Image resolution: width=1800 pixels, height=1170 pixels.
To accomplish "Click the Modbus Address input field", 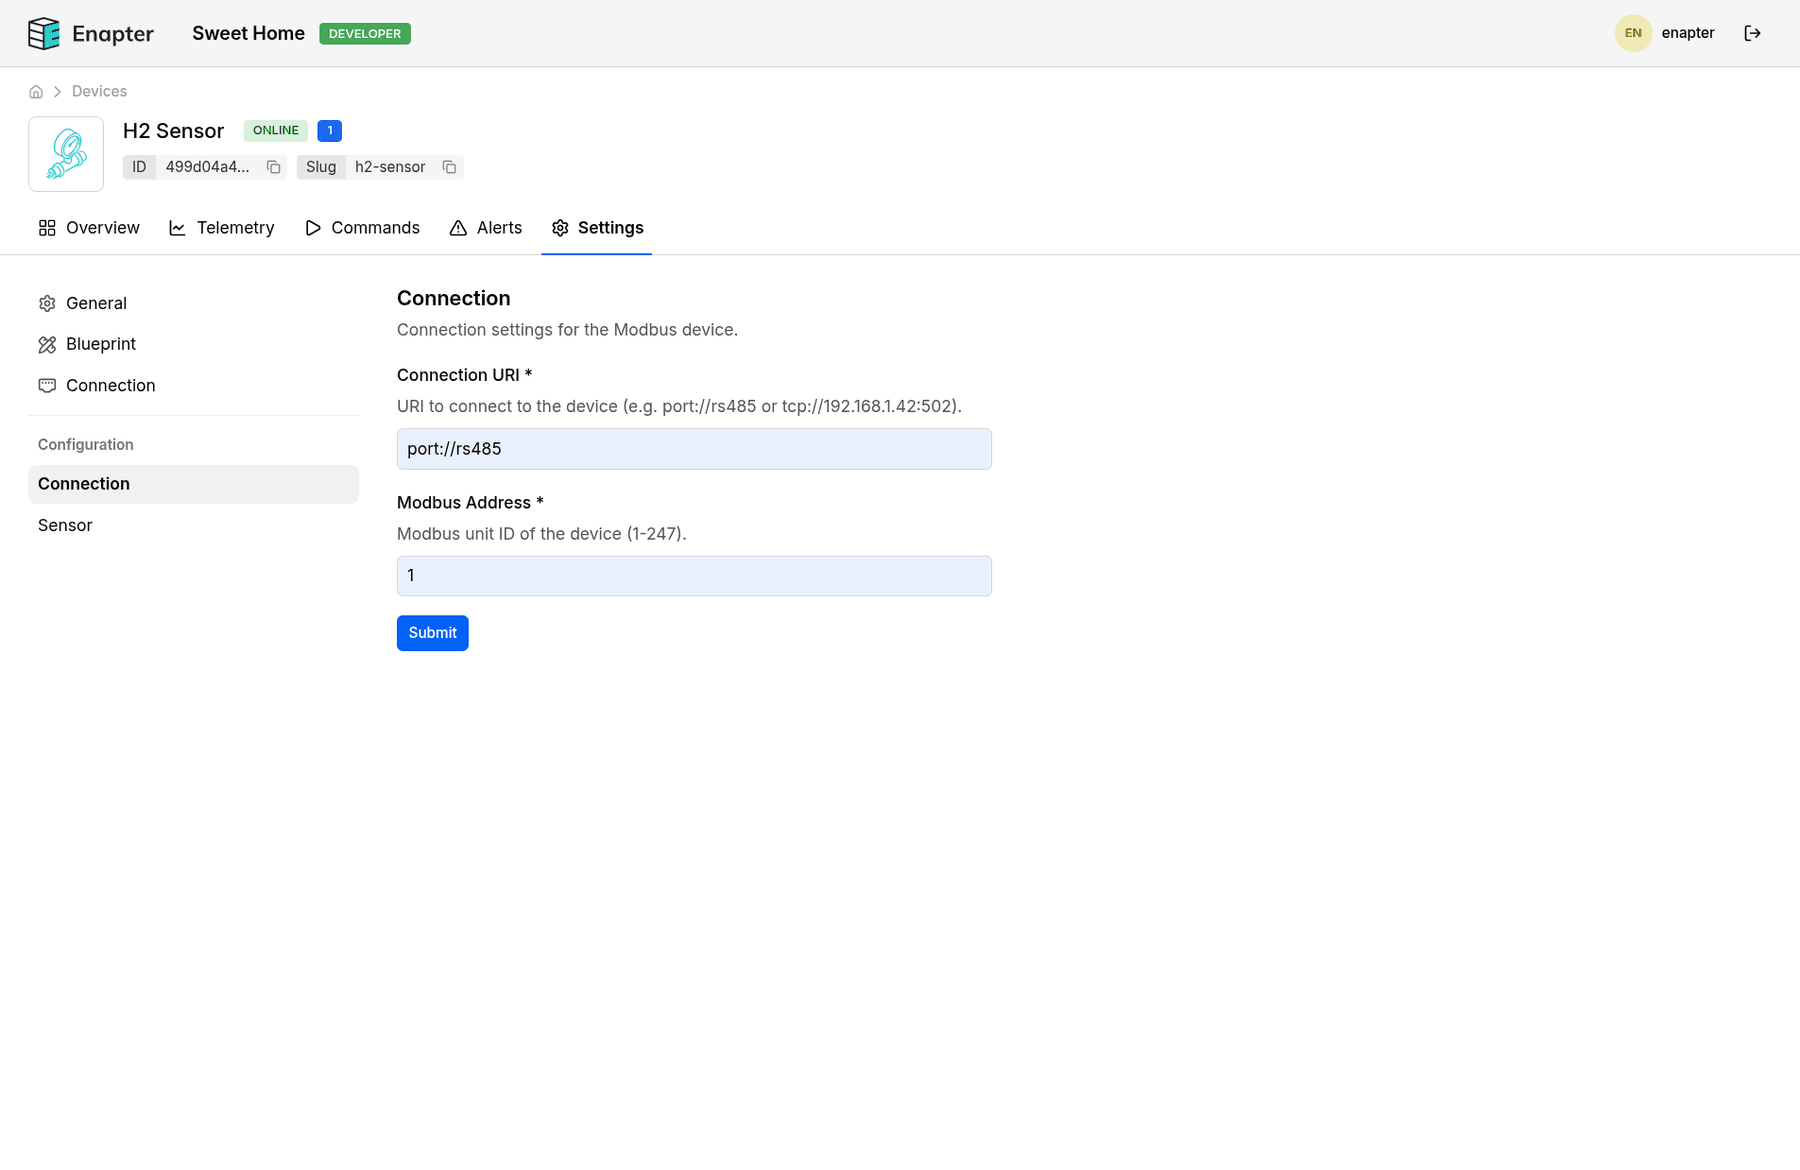I will [693, 575].
